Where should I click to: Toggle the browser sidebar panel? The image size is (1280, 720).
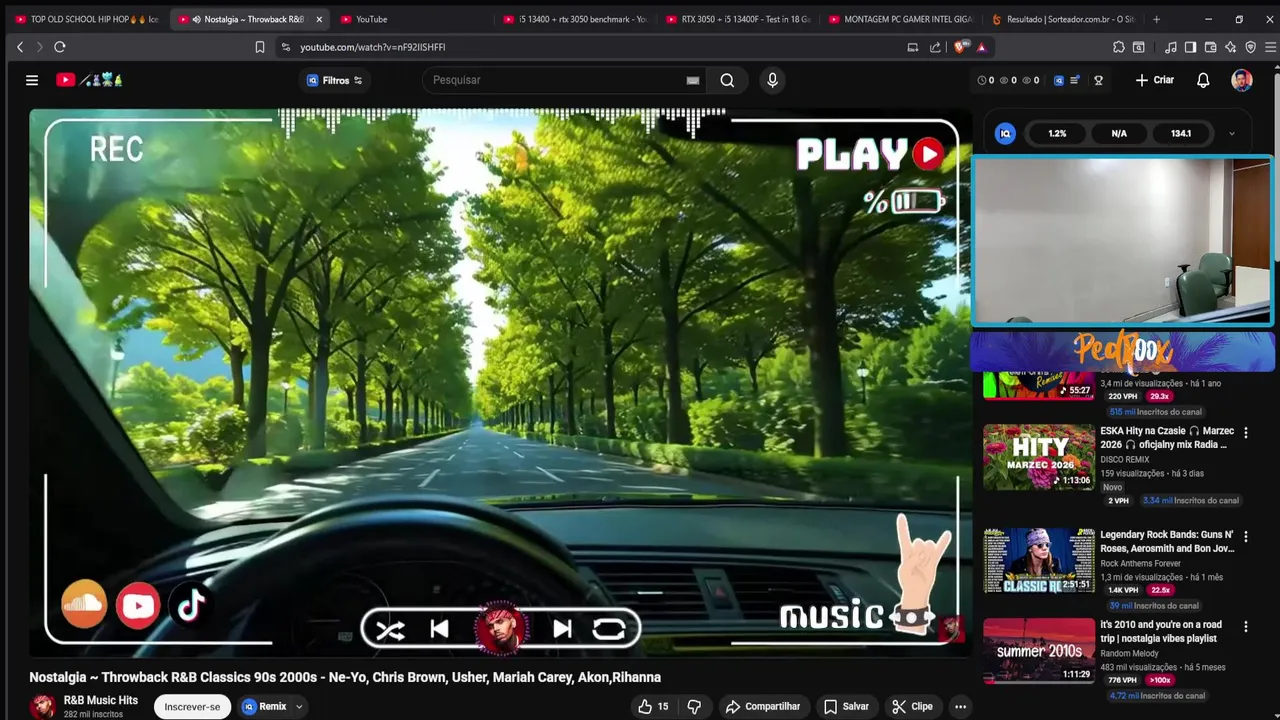[1190, 47]
